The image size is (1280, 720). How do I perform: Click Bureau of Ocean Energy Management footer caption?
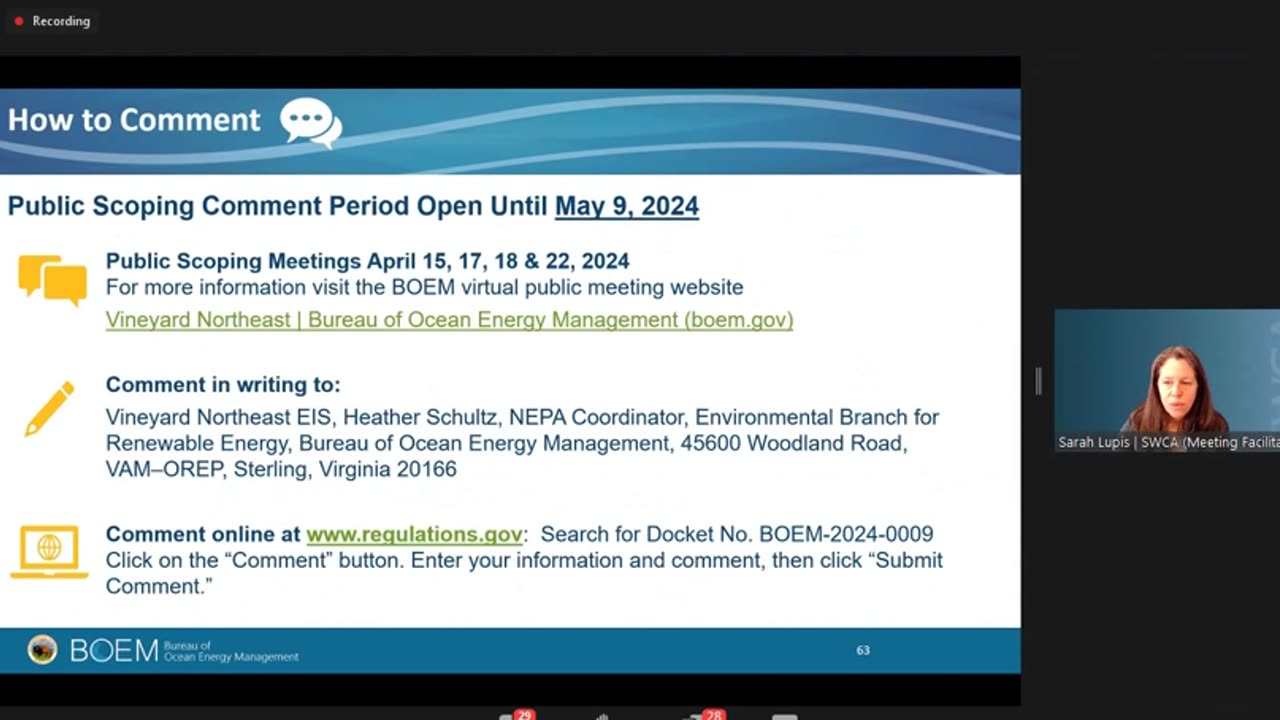click(x=231, y=651)
